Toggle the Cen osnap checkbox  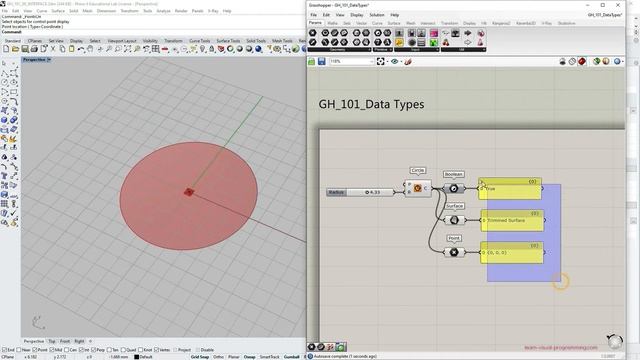click(x=67, y=350)
